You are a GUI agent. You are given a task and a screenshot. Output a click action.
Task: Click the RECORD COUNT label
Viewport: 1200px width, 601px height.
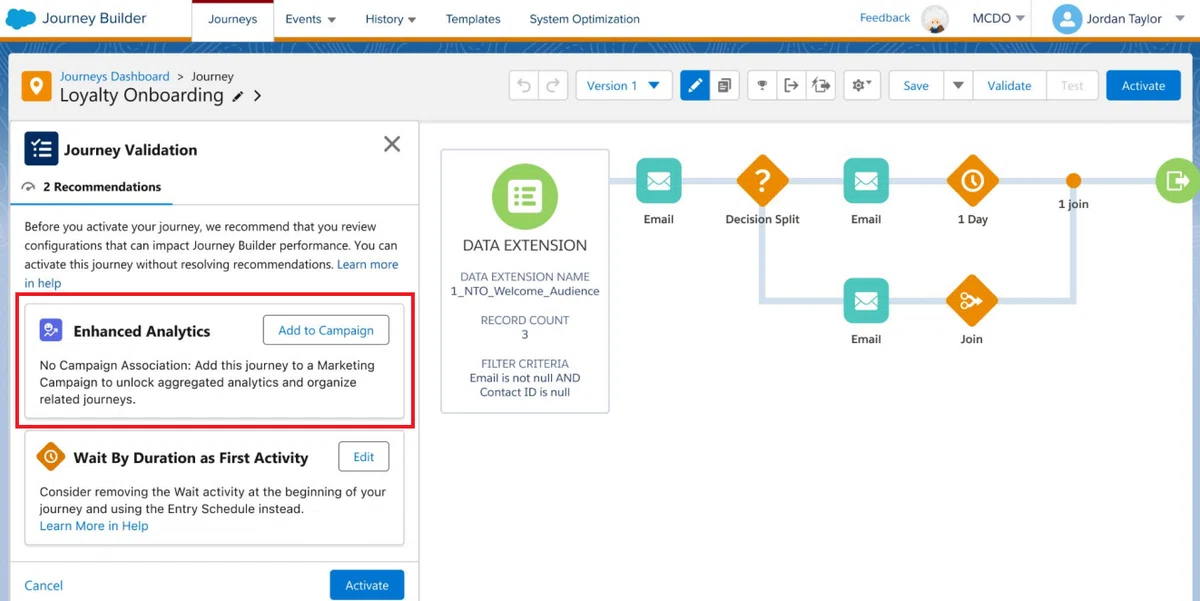point(525,320)
